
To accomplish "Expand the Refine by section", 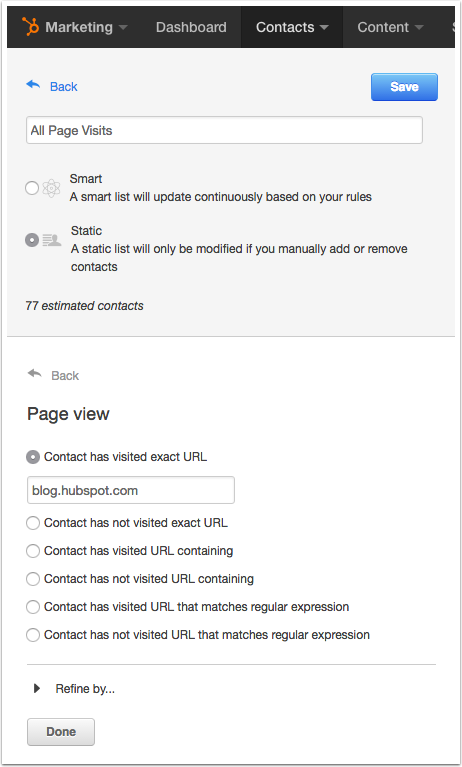I will (x=74, y=689).
